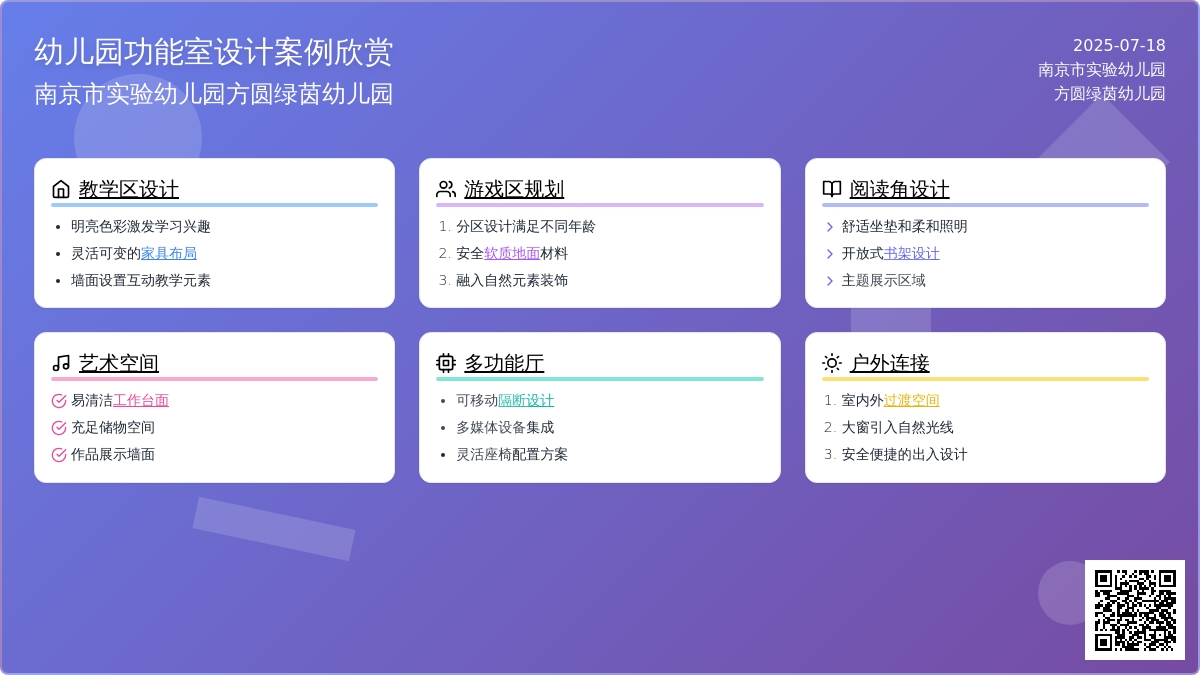
Task: Click the chevron beside 舒适坐垫和柔和照明
Action: point(830,227)
